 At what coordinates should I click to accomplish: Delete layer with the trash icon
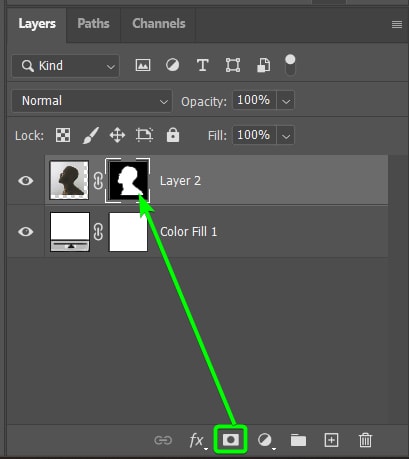point(365,440)
